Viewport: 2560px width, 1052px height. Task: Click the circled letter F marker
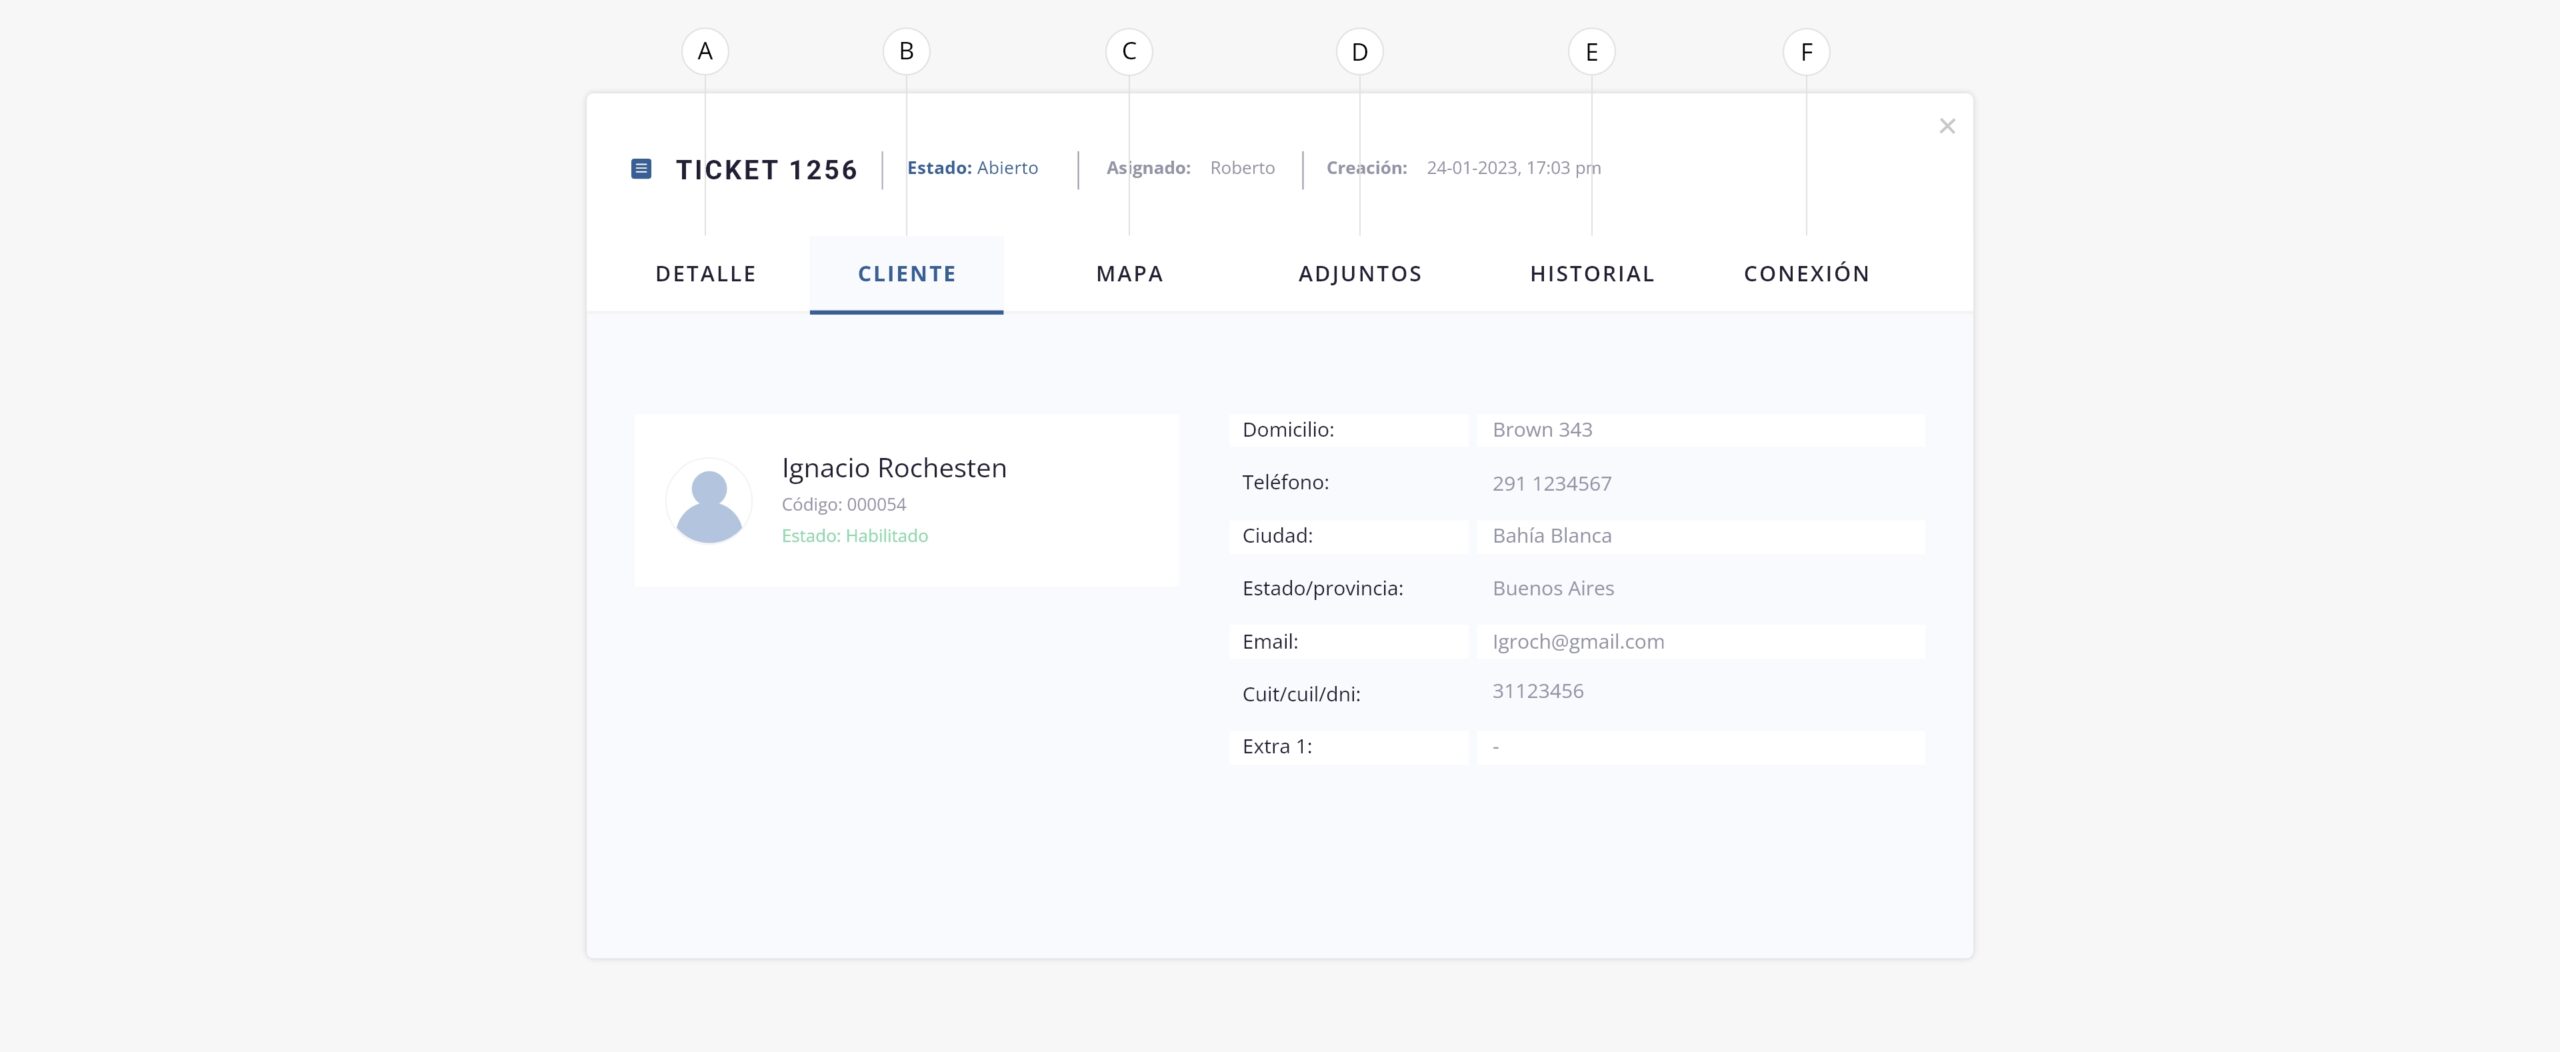pos(1806,52)
